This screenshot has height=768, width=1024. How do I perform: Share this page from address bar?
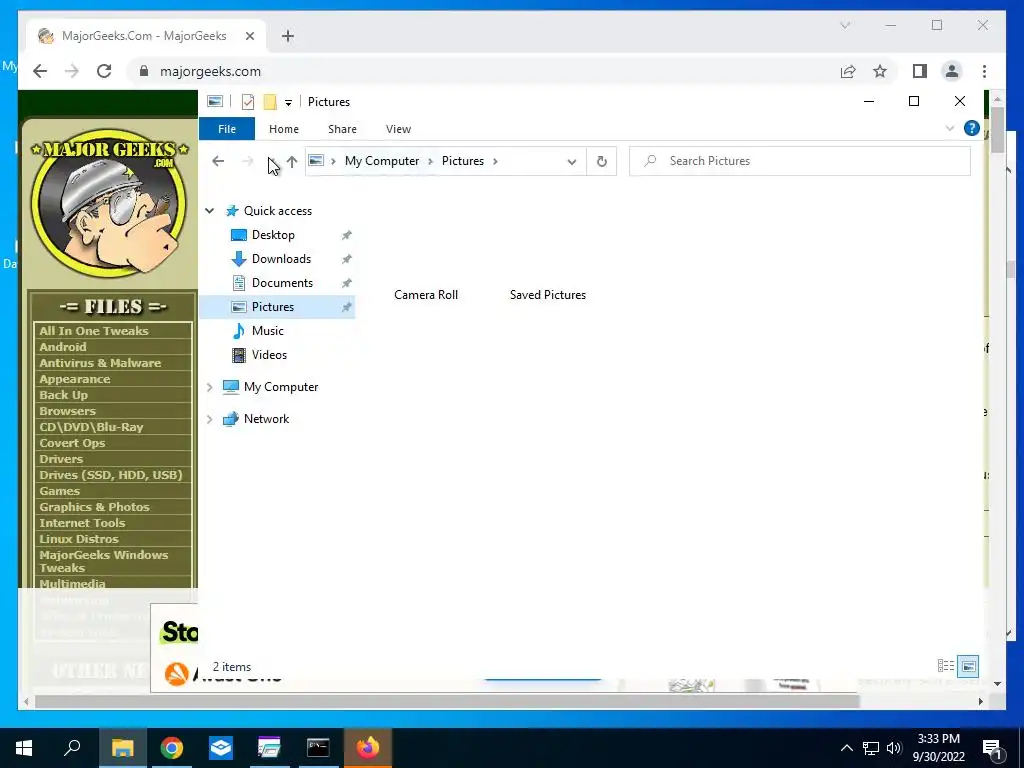coord(848,71)
